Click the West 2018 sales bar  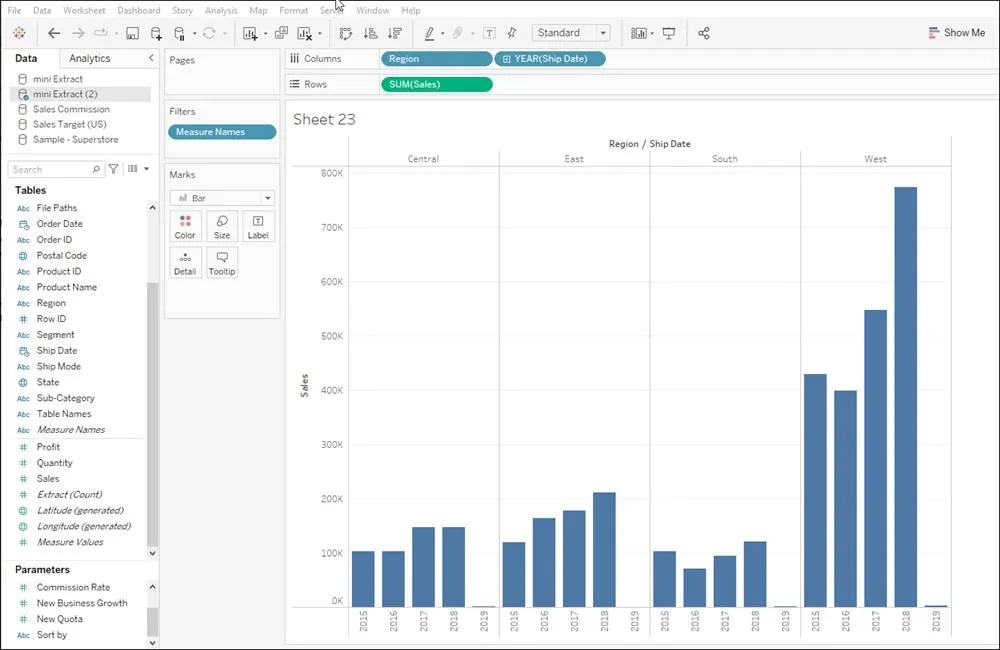pos(906,397)
